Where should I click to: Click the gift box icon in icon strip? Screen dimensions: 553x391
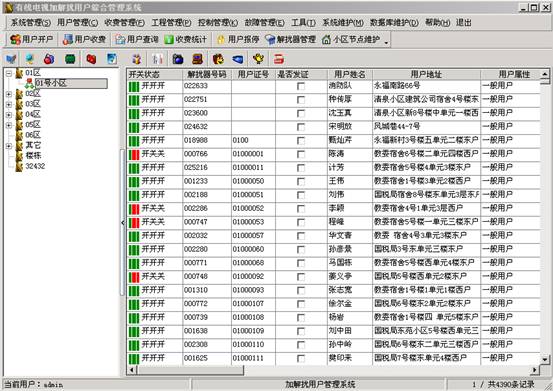[136, 59]
